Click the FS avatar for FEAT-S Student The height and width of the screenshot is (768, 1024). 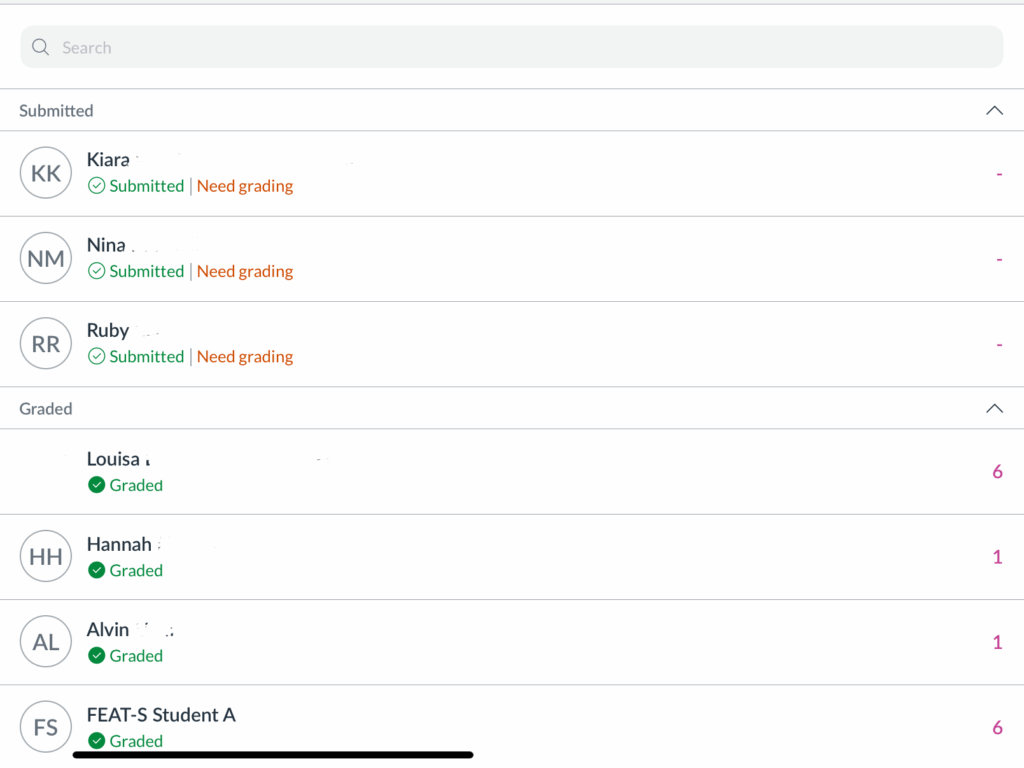point(46,727)
